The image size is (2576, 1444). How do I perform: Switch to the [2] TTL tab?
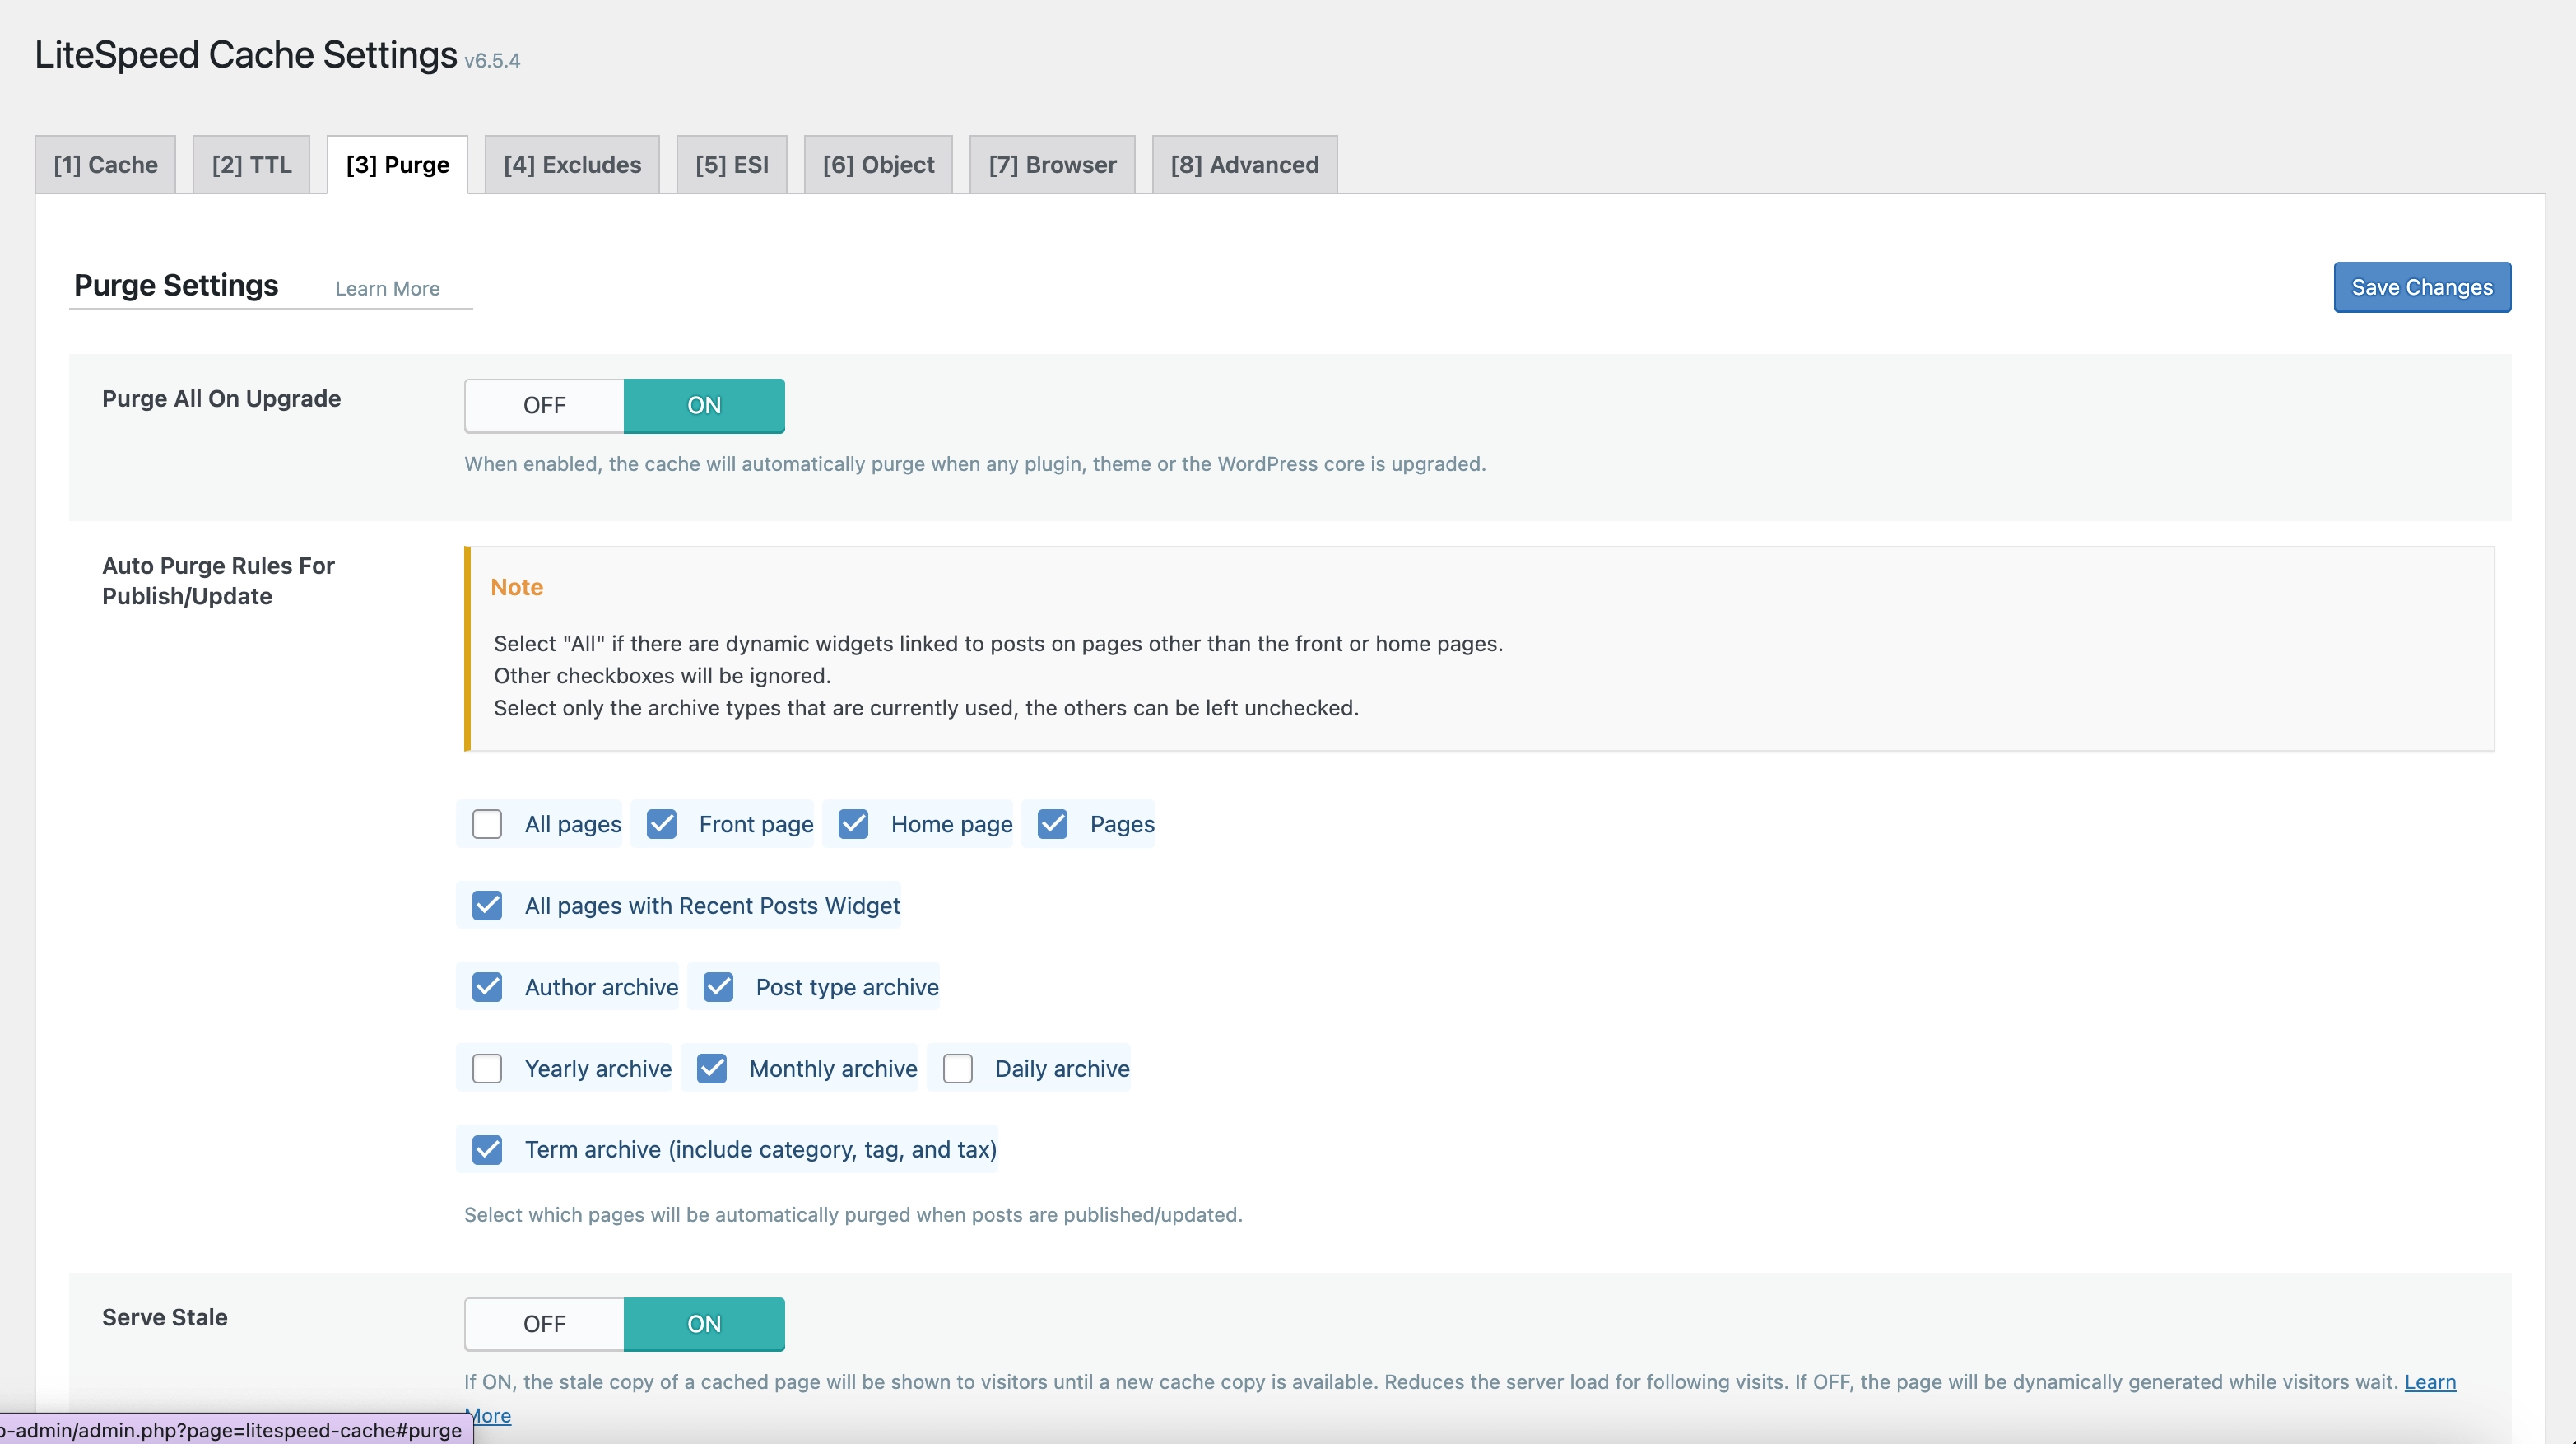pos(251,164)
